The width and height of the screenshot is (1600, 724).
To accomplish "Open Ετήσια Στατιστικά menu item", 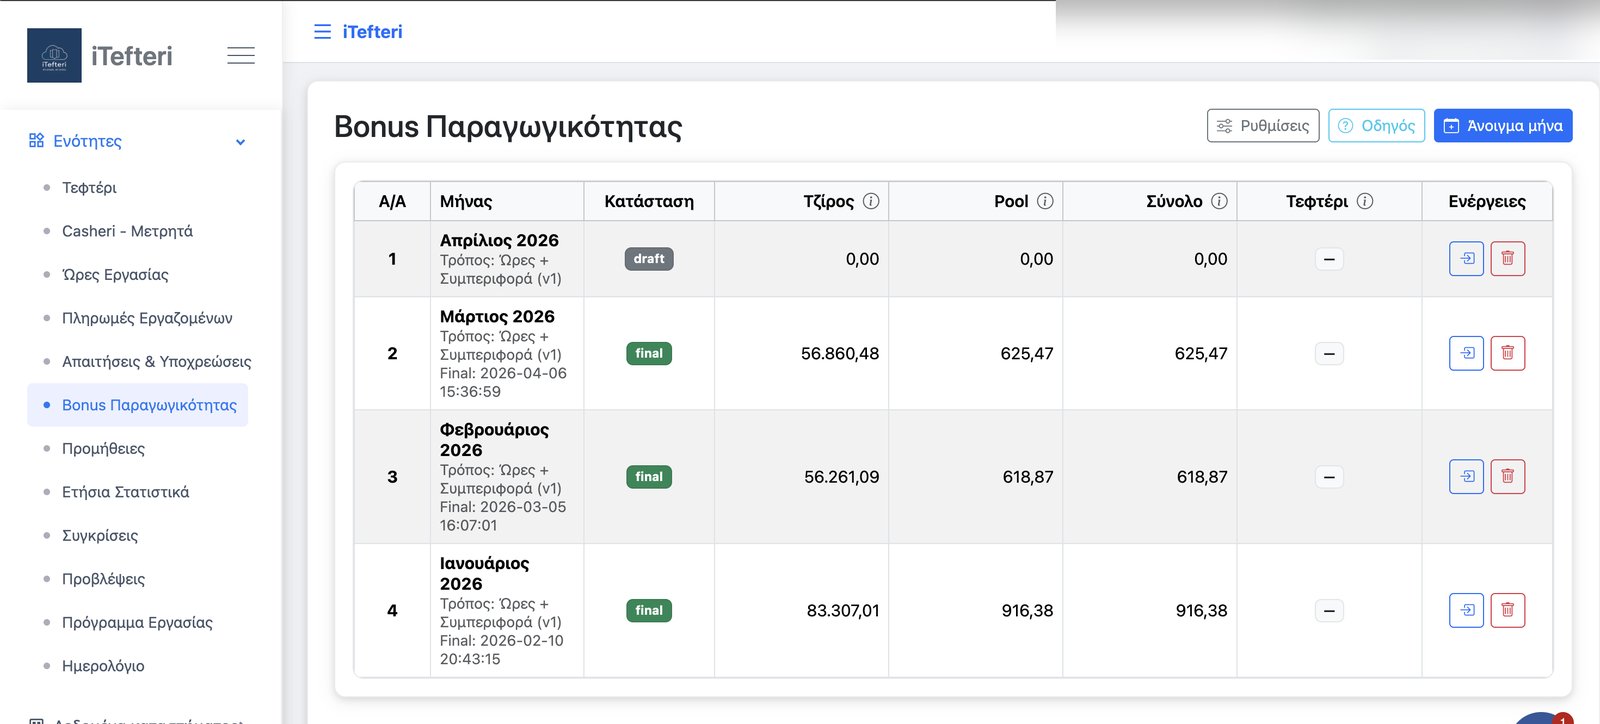I will [x=125, y=492].
